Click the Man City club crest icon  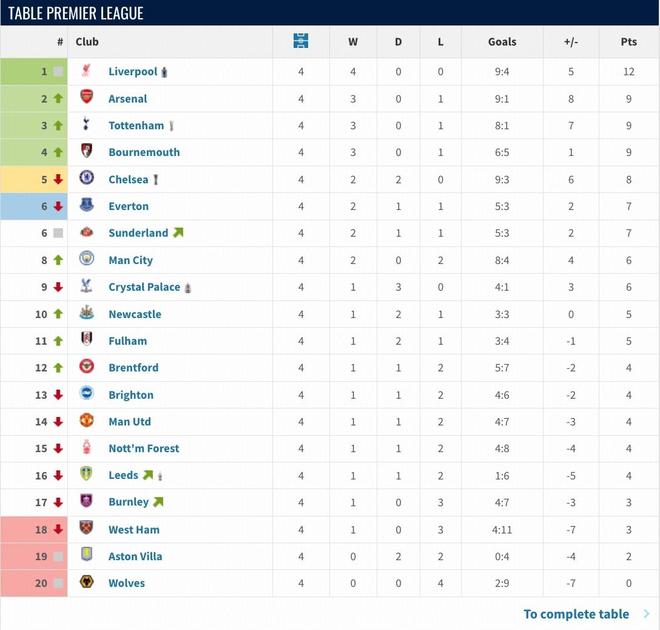point(87,260)
